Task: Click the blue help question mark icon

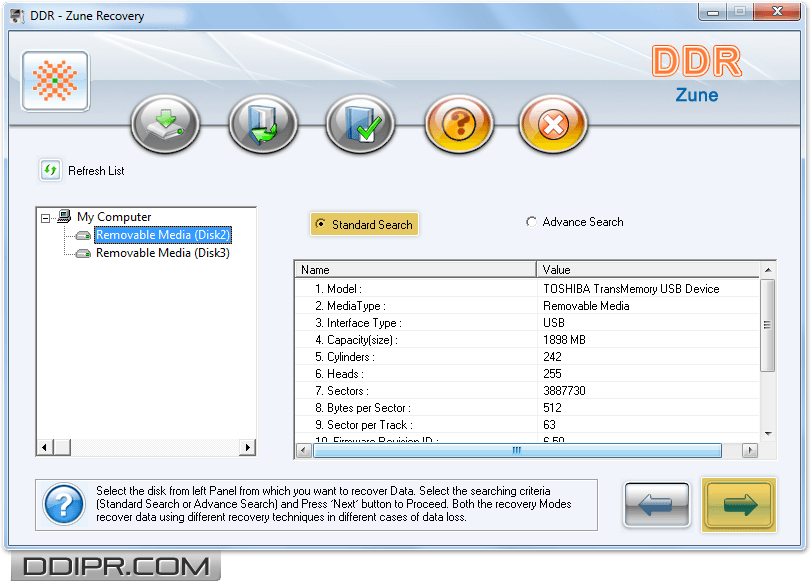Action: [x=64, y=504]
